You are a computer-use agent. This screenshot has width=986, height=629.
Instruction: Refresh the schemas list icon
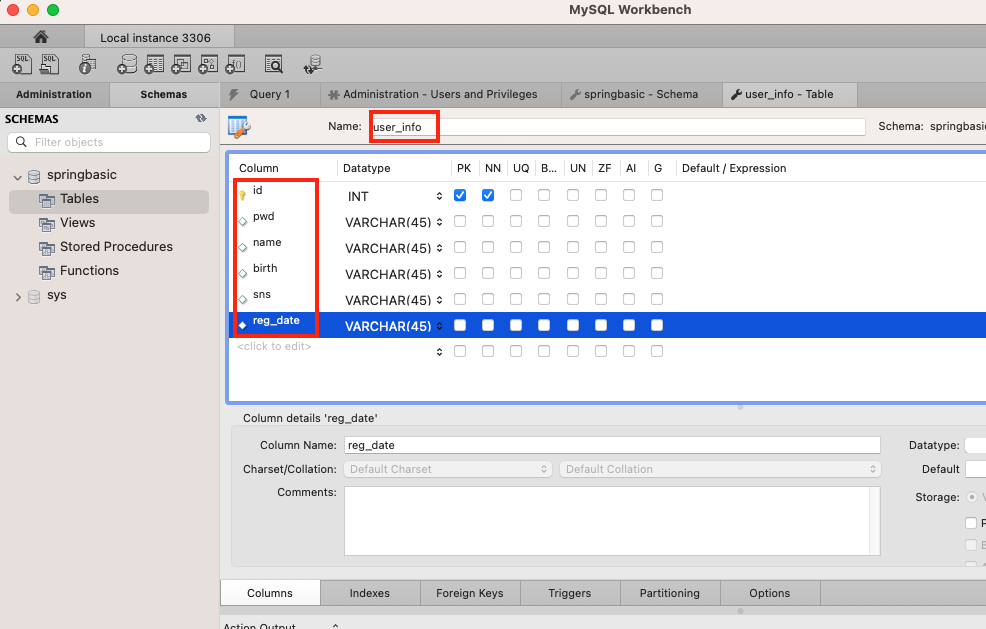[201, 118]
